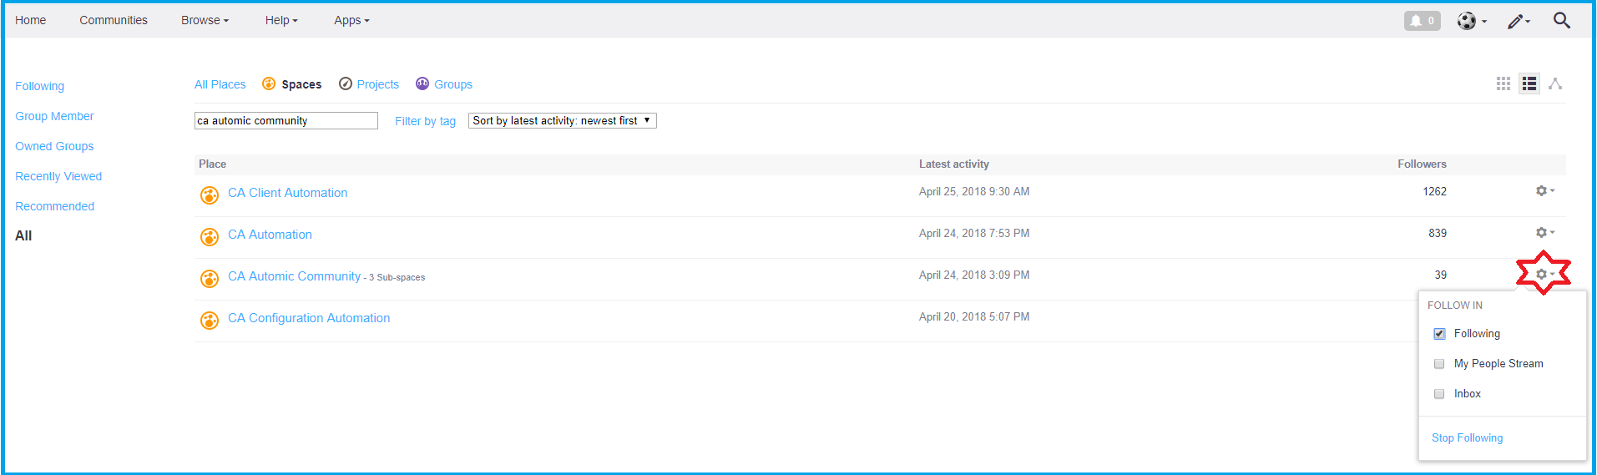Click date 'April 20, 2018 5:07 PM'
Image resolution: width=1597 pixels, height=475 pixels.
(x=974, y=317)
